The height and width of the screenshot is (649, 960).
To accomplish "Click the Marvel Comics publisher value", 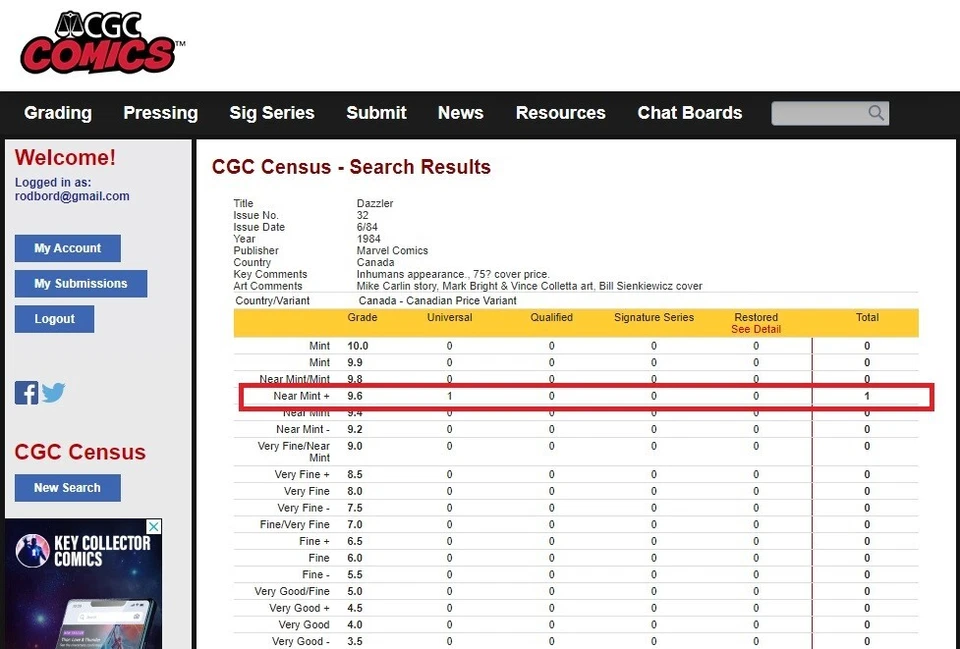I will point(392,250).
